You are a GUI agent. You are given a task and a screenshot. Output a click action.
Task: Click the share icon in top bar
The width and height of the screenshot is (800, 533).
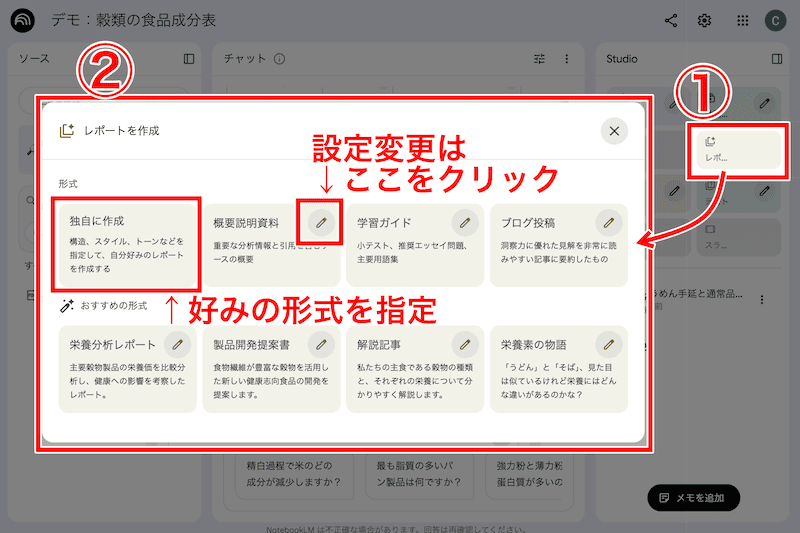click(671, 21)
